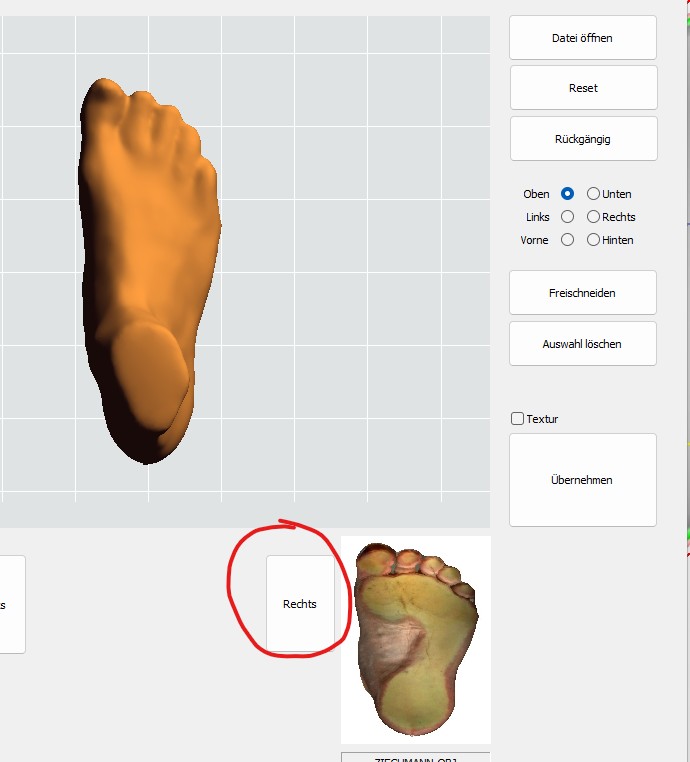Apply changes with Übernehmen button
This screenshot has width=690, height=762.
tap(583, 480)
